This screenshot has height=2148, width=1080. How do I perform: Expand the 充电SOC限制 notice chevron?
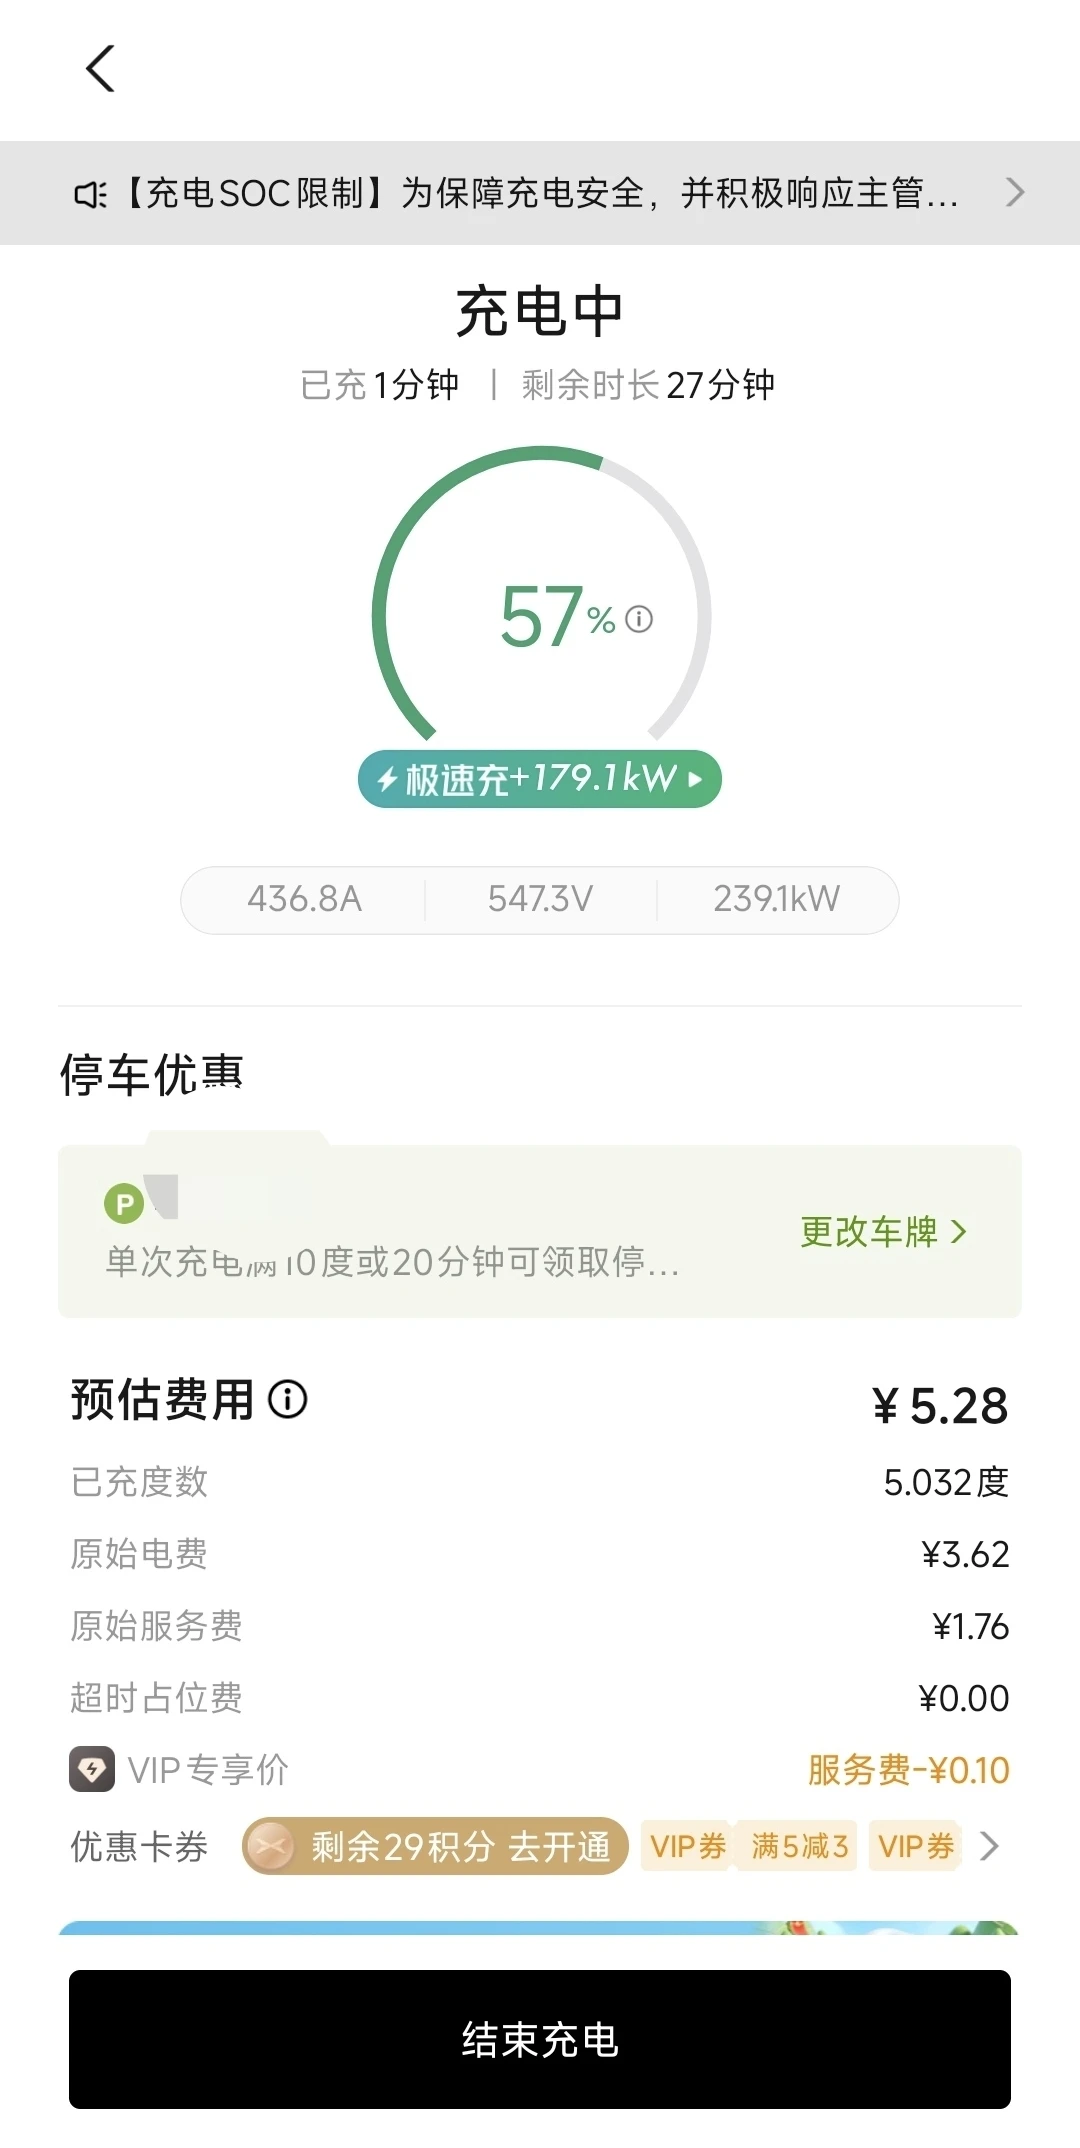tap(1014, 192)
